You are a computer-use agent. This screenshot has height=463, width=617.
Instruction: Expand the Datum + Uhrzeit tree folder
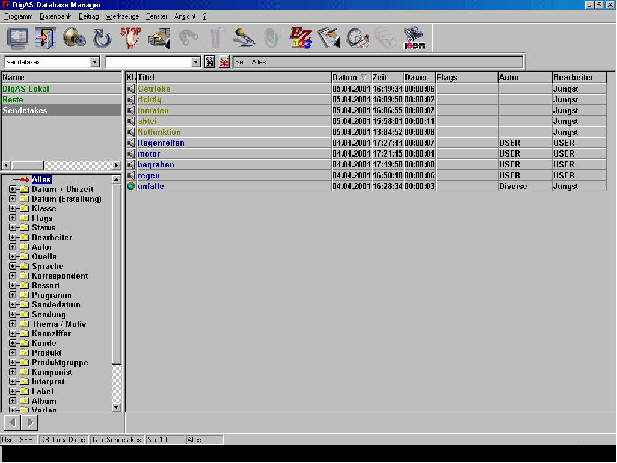pyautogui.click(x=12, y=189)
